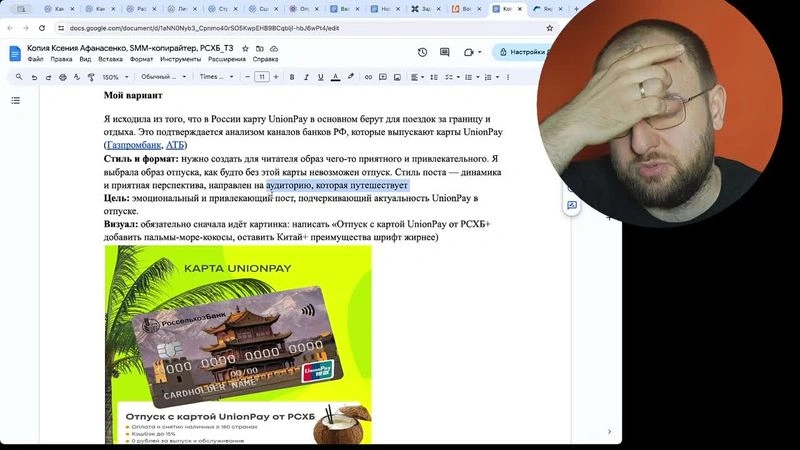Click the move to folder icon
Image resolution: width=800 pixels, height=450 pixels.
point(260,48)
